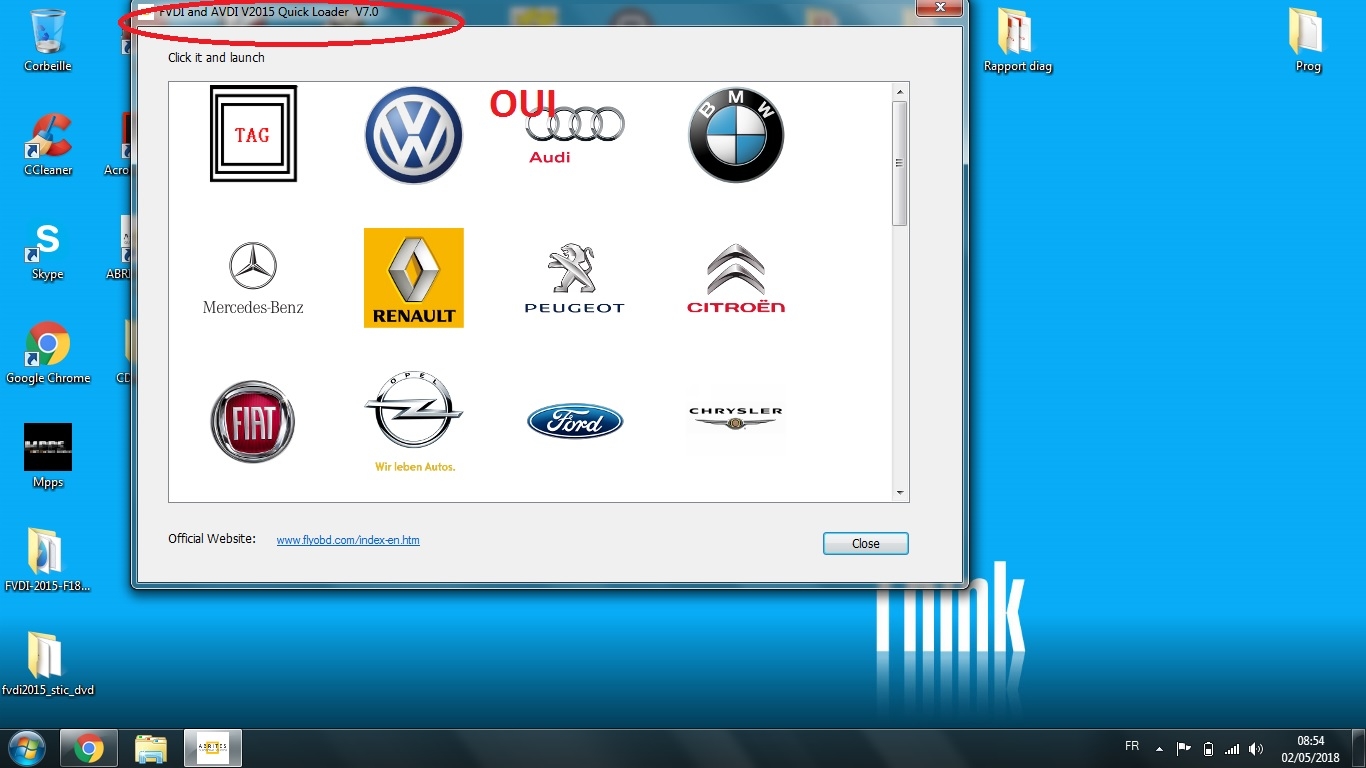Launch the Ford oval logo
The height and width of the screenshot is (768, 1366).
coord(575,421)
